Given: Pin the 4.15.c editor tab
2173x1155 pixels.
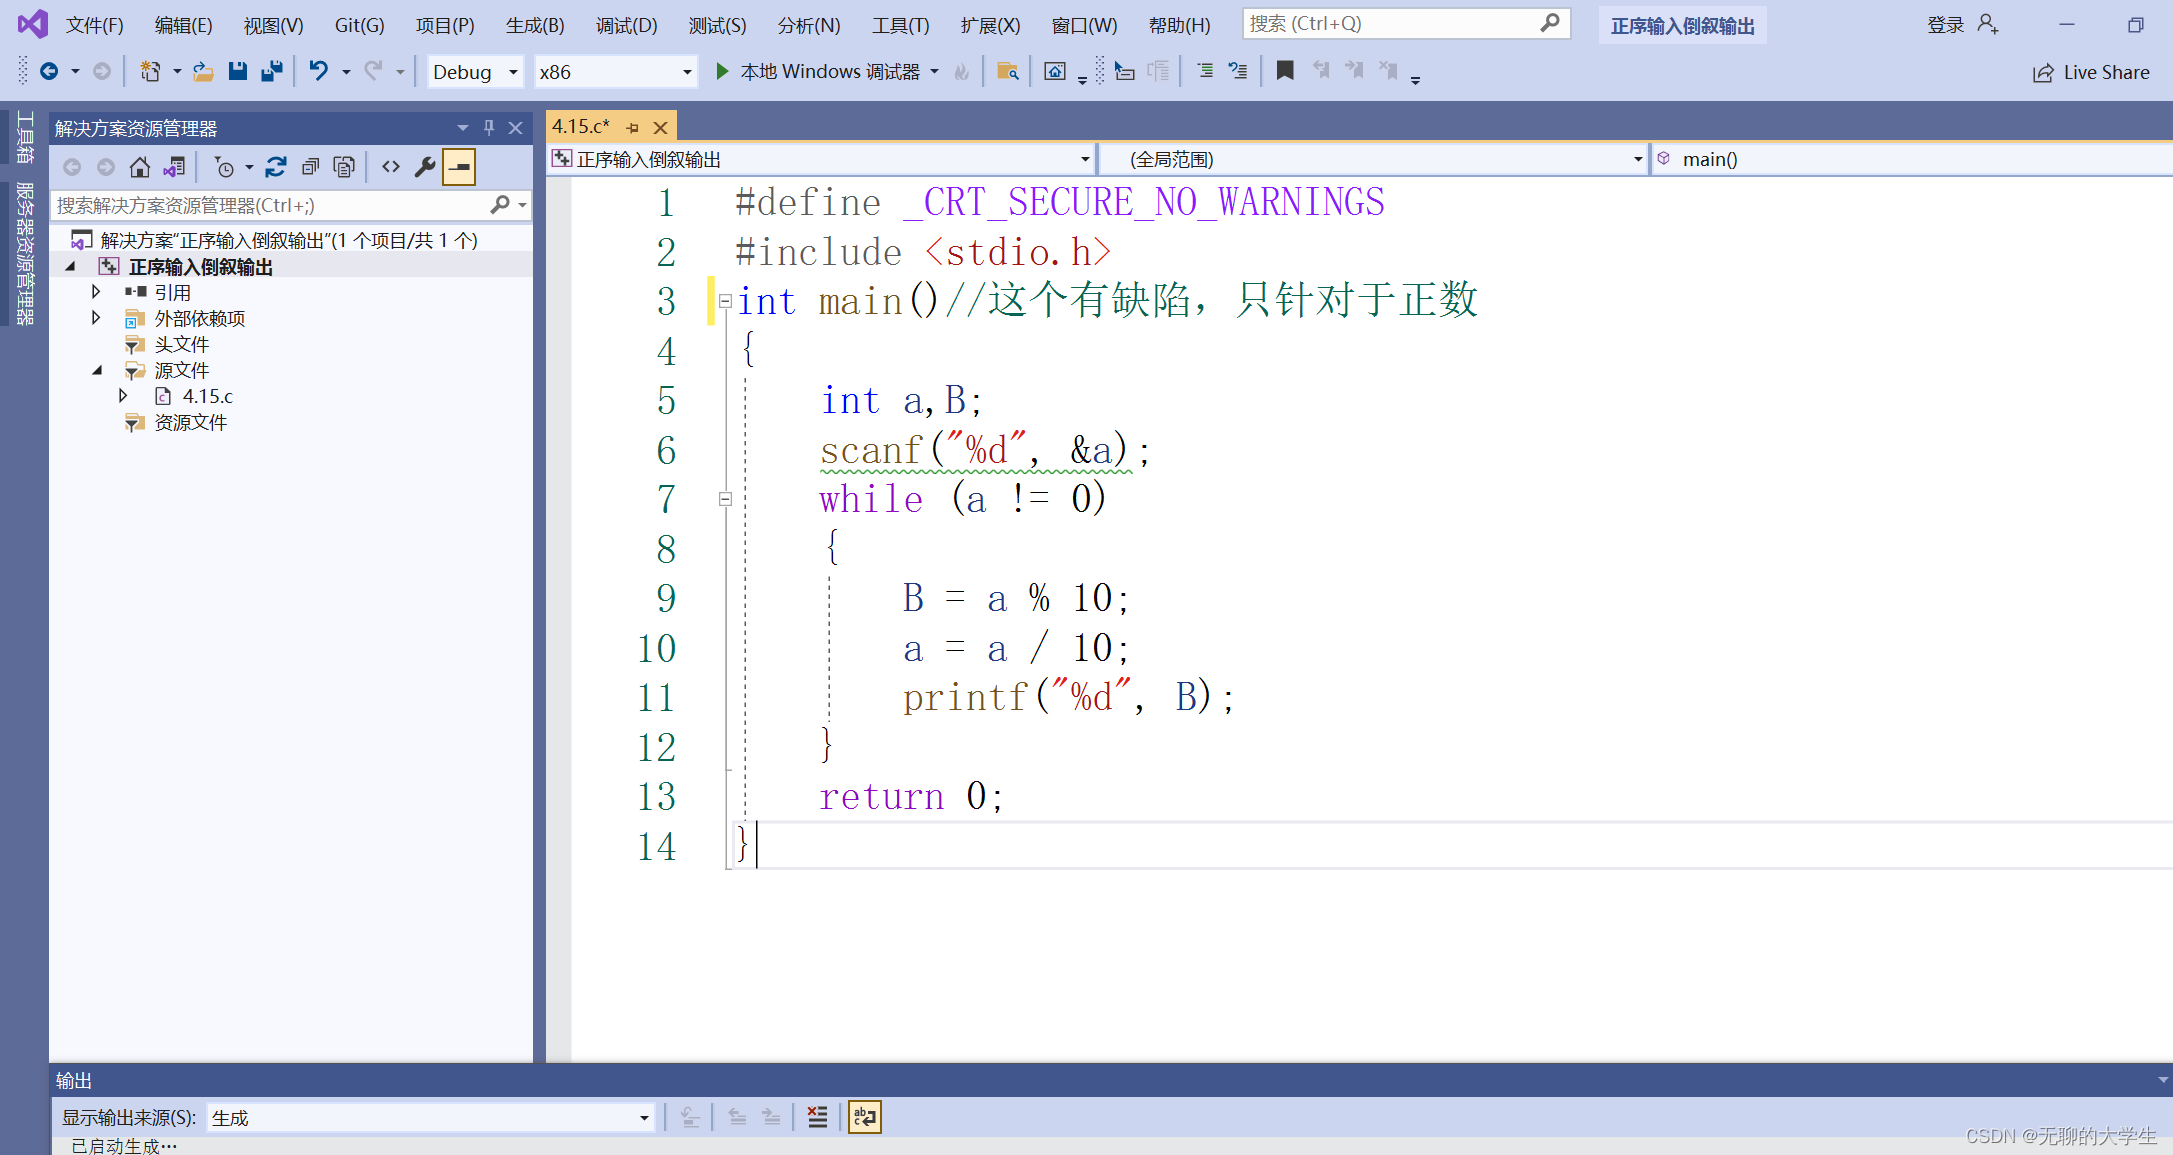Looking at the screenshot, I should click(x=632, y=128).
